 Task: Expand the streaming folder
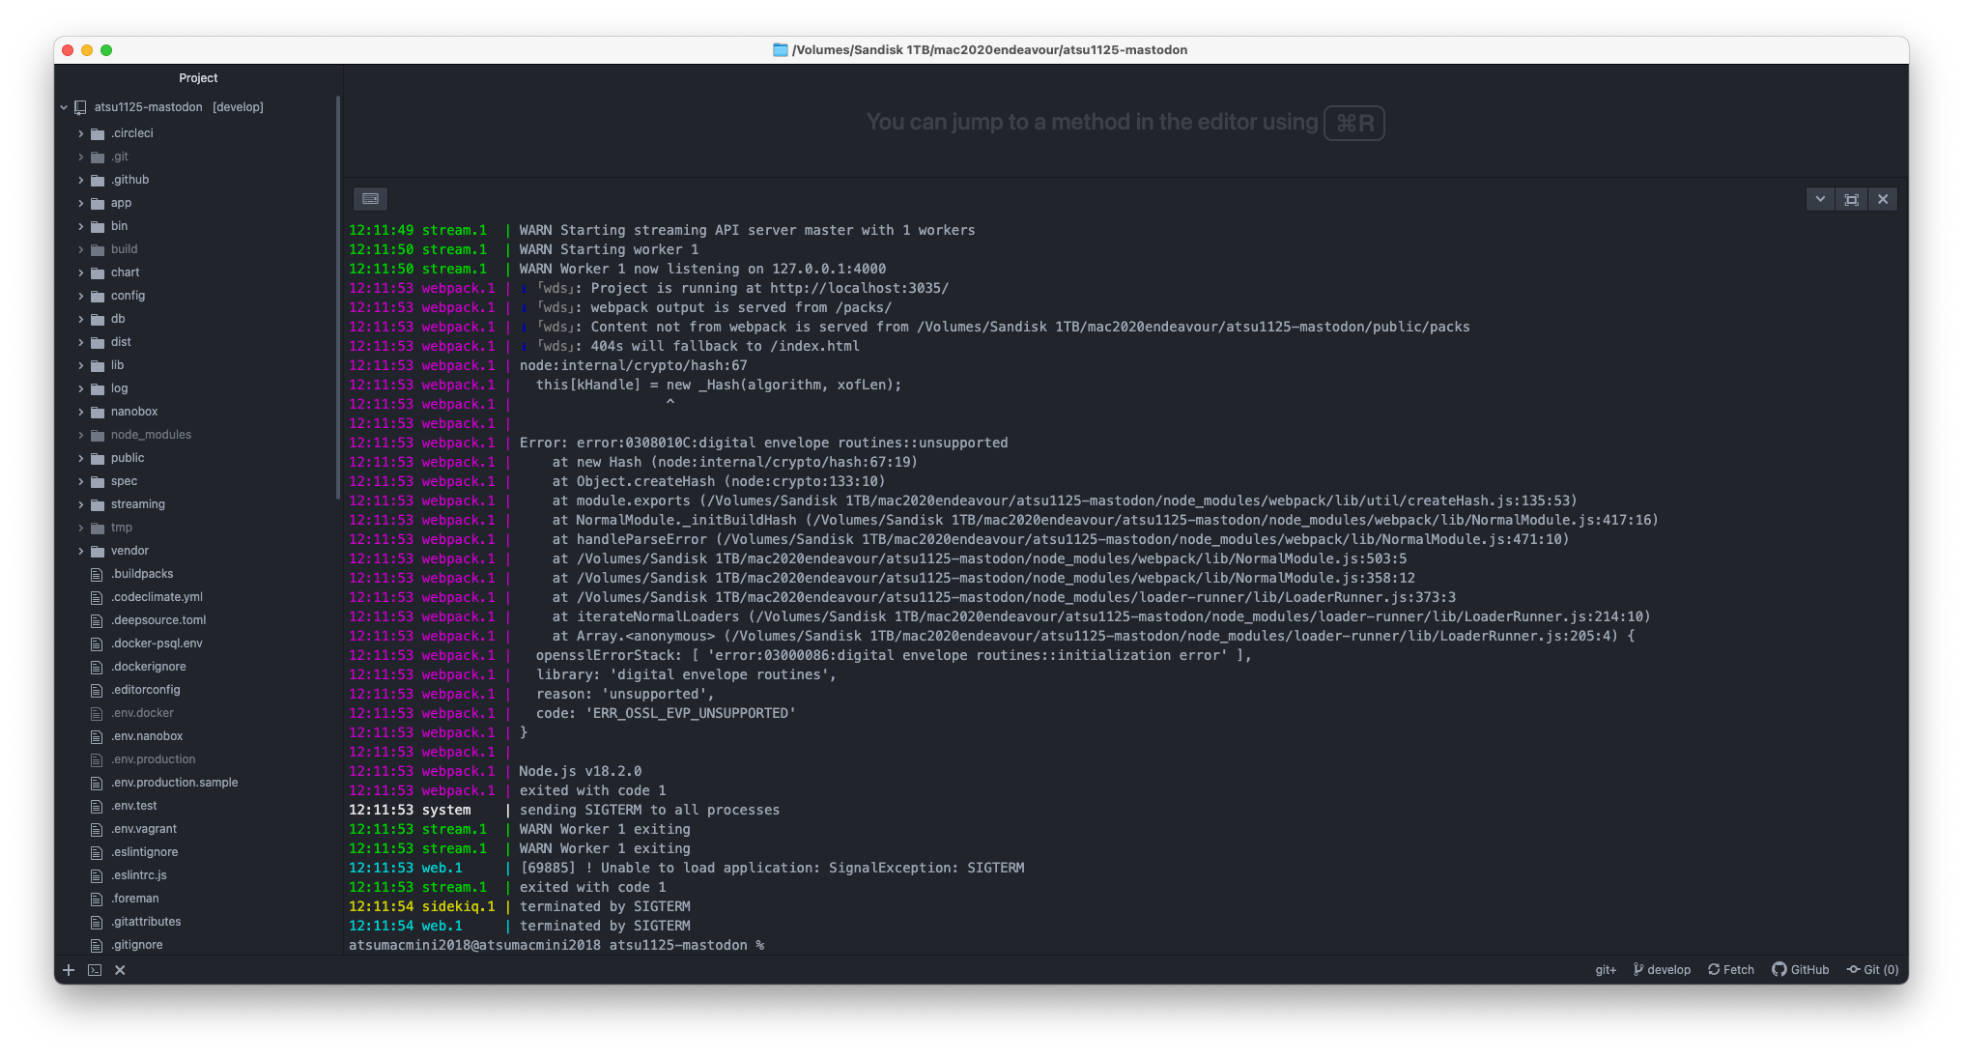pyautogui.click(x=81, y=504)
